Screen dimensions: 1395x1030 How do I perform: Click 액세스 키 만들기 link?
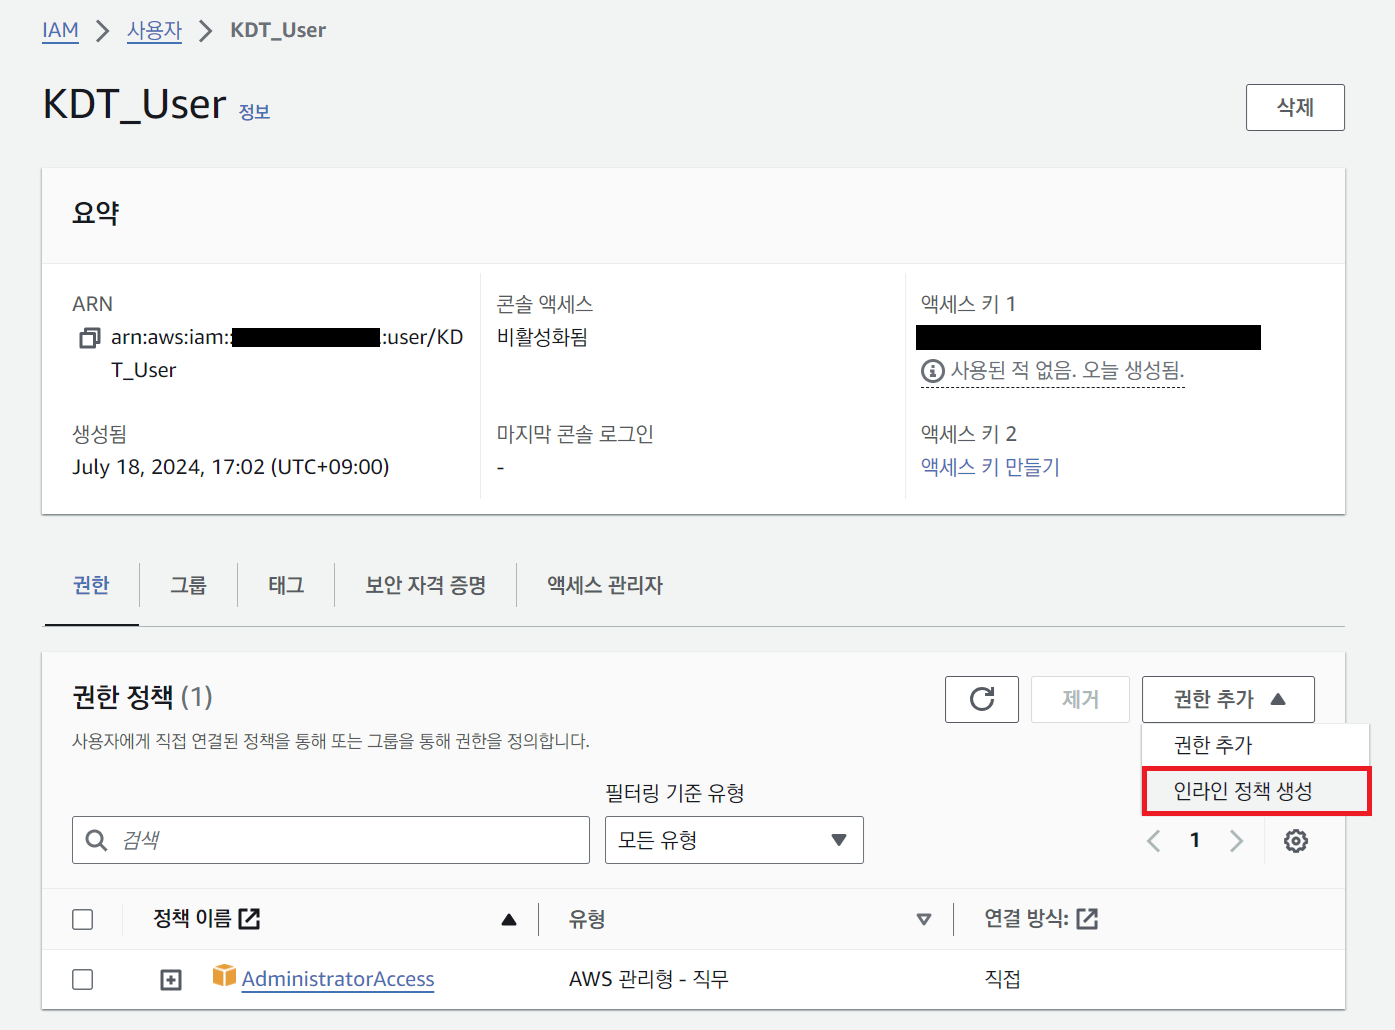click(x=990, y=467)
